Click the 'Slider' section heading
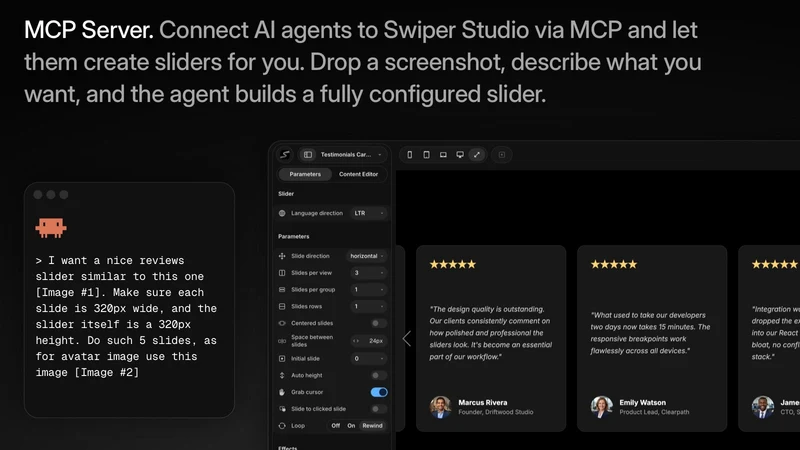 point(286,194)
